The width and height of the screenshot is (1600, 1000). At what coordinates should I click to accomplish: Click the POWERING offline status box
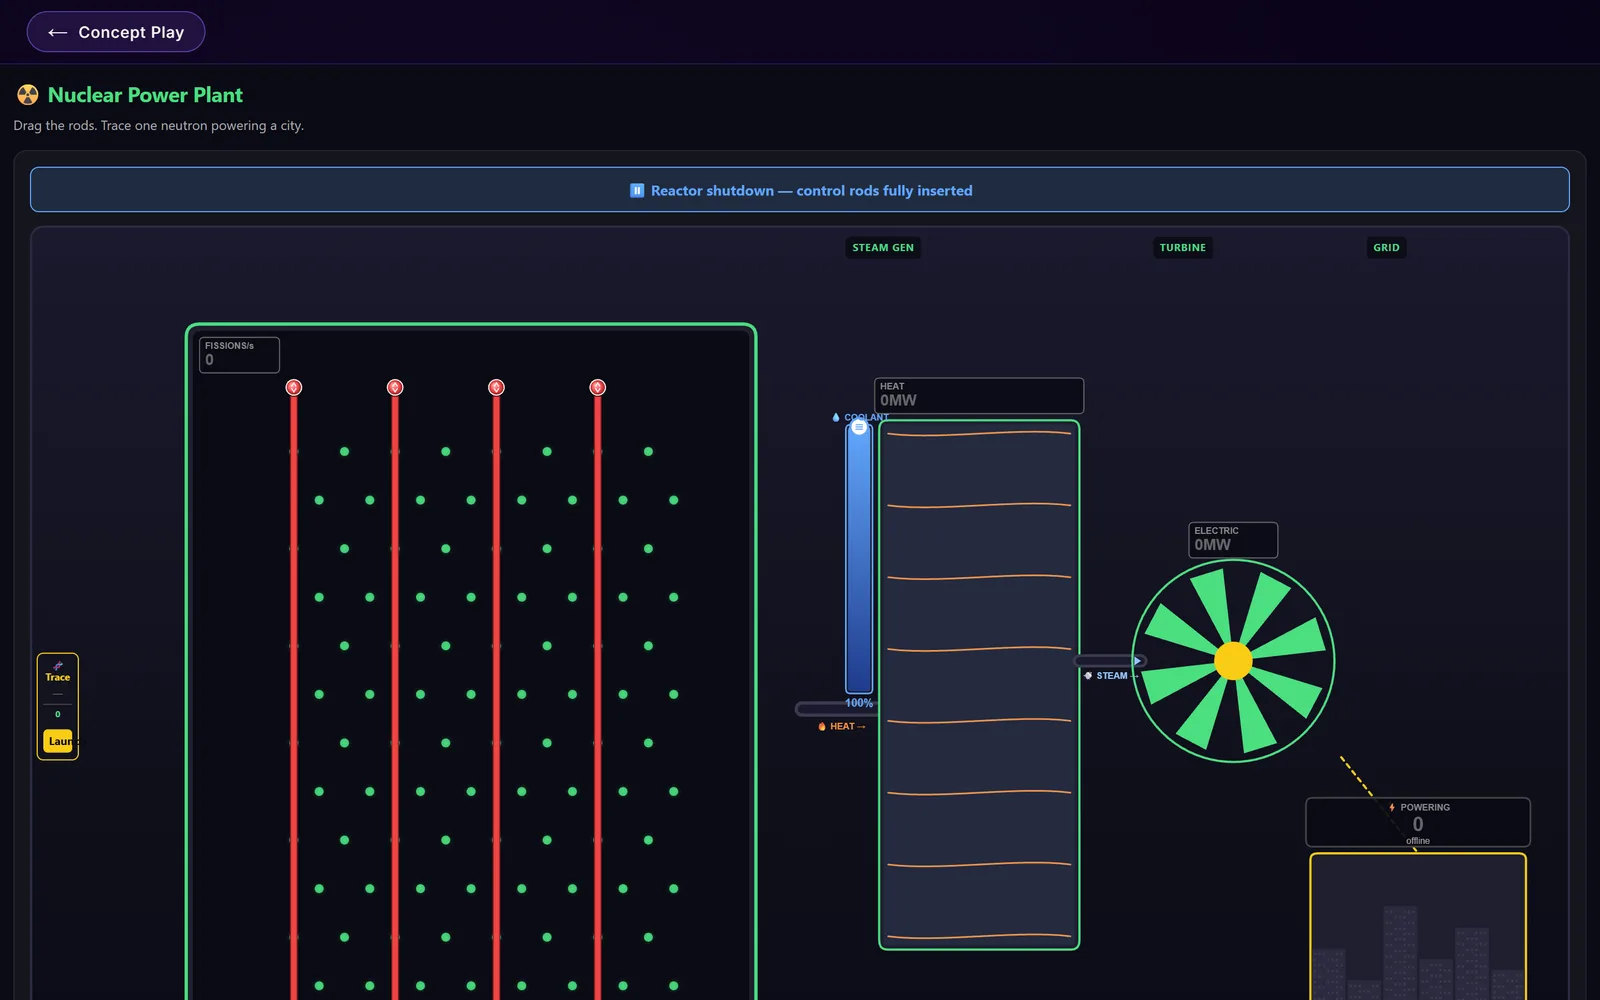[x=1418, y=823]
